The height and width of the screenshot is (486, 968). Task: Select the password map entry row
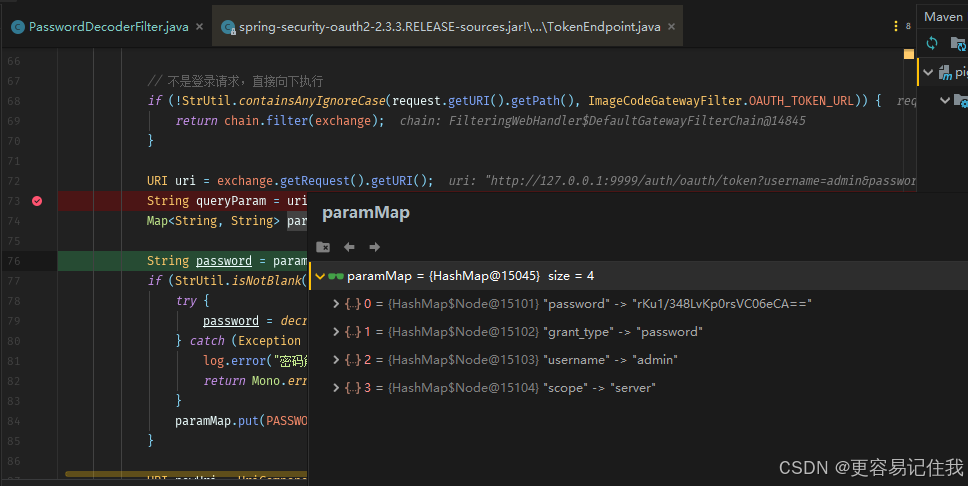pos(638,304)
